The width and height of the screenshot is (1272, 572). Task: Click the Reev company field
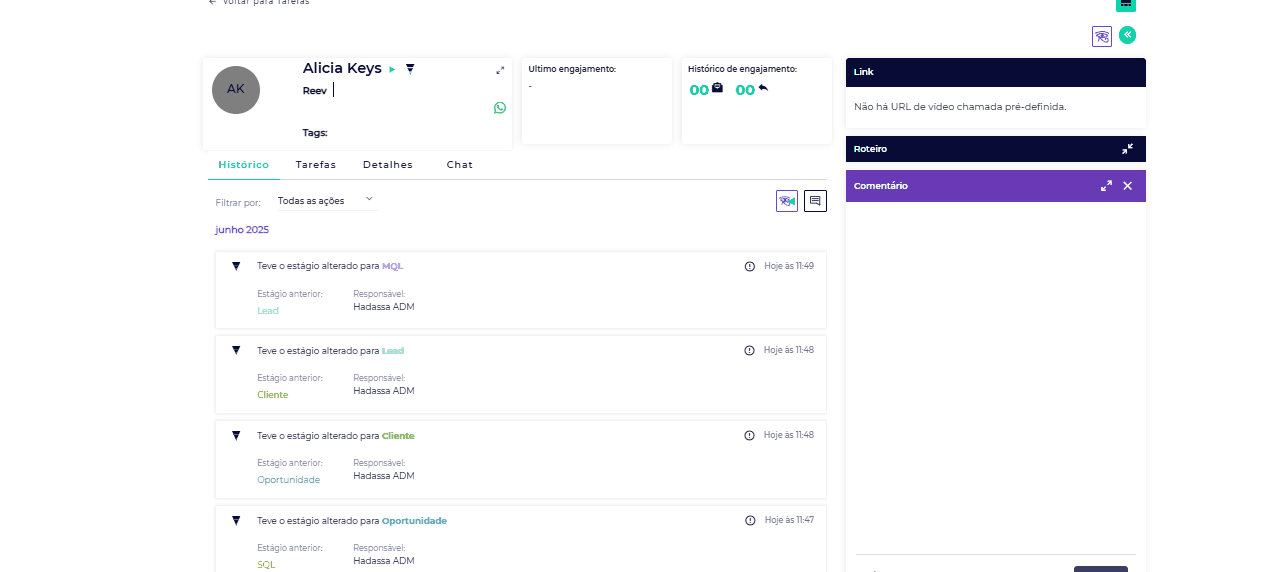pos(315,91)
